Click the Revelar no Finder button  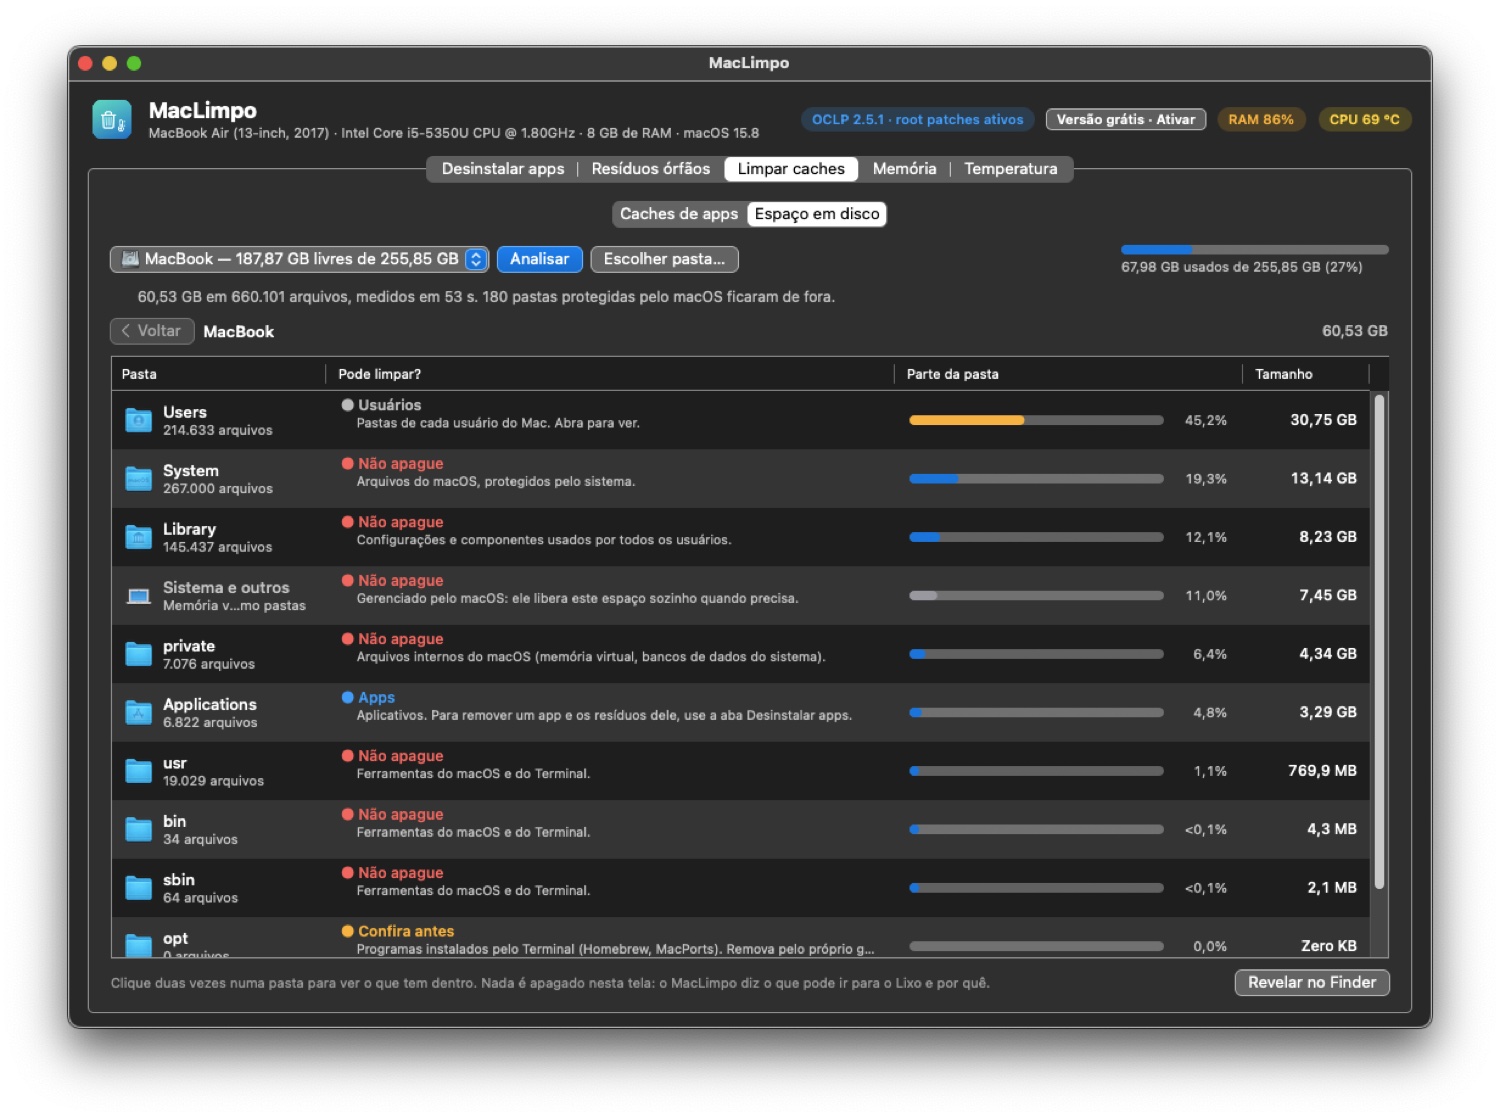(x=1312, y=982)
